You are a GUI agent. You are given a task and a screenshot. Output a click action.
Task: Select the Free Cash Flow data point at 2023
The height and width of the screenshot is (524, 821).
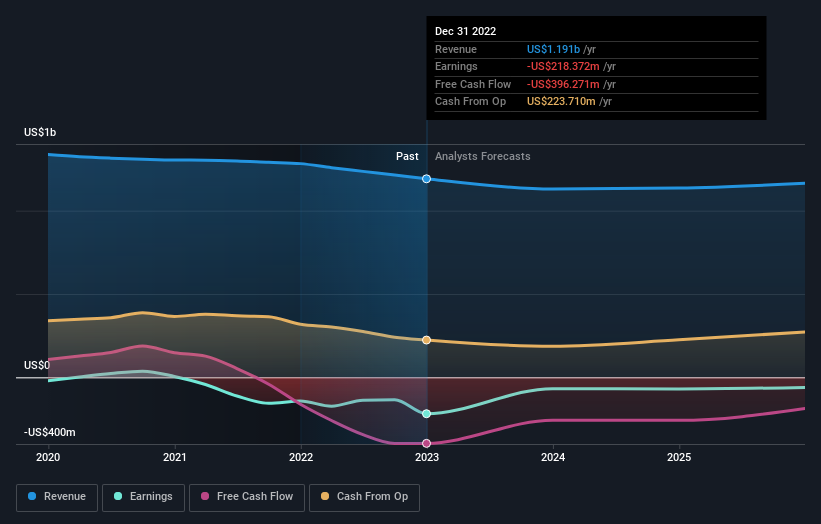[427, 443]
